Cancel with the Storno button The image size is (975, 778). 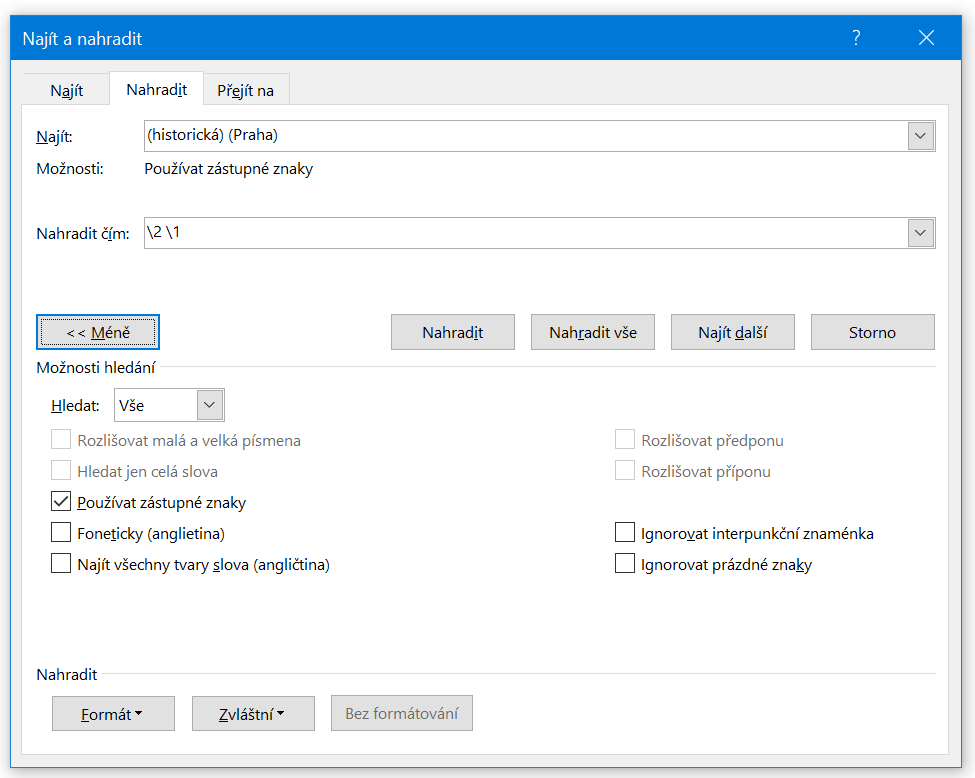coord(872,332)
